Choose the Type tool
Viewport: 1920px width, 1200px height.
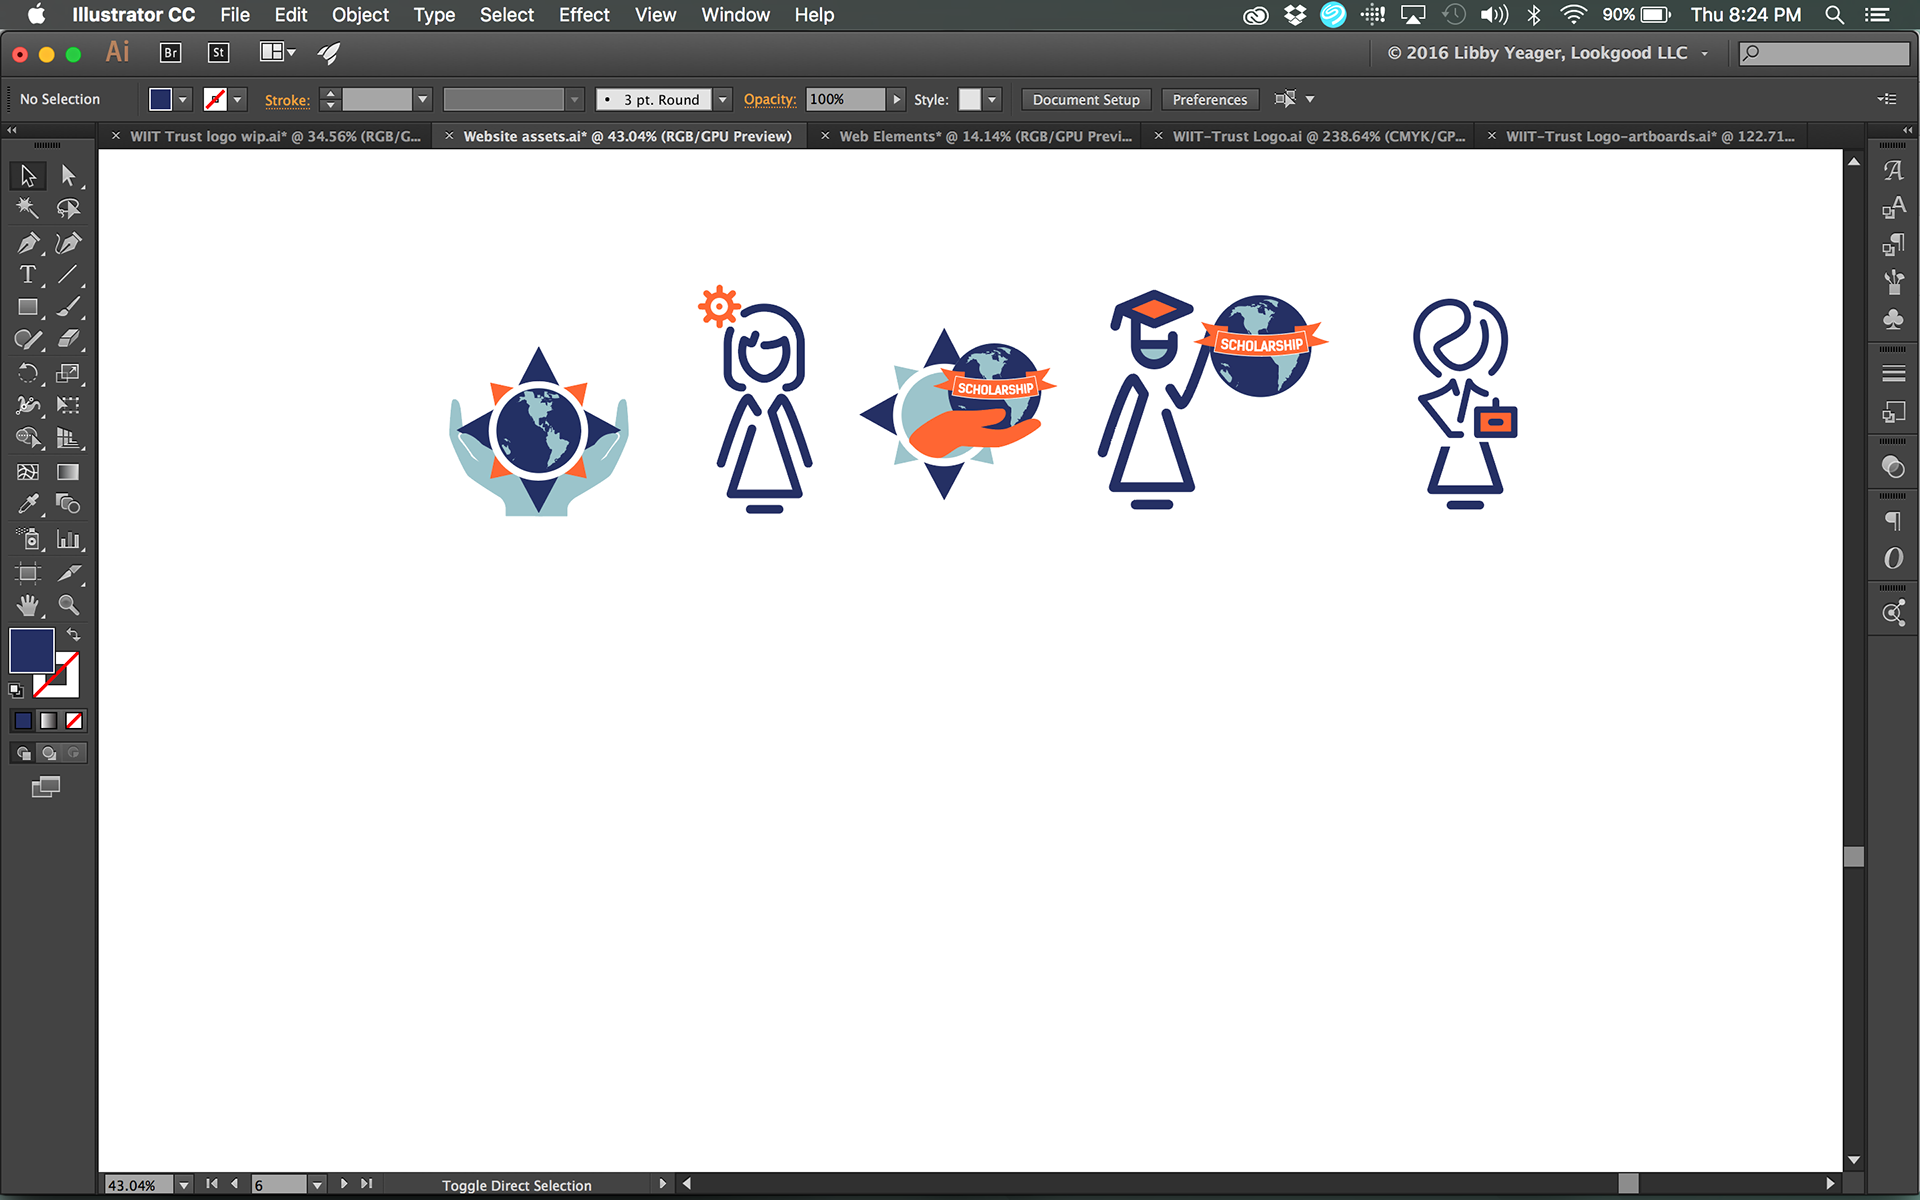(27, 274)
